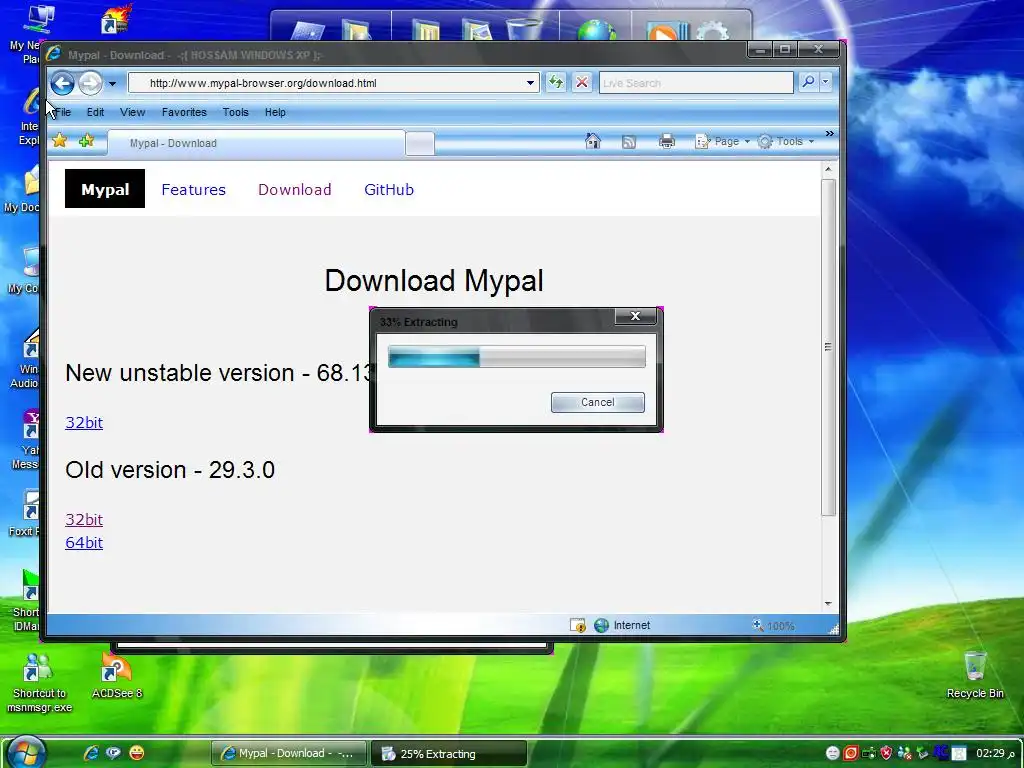Click the second Quick Launch icon
1024x768 pixels.
[114, 753]
